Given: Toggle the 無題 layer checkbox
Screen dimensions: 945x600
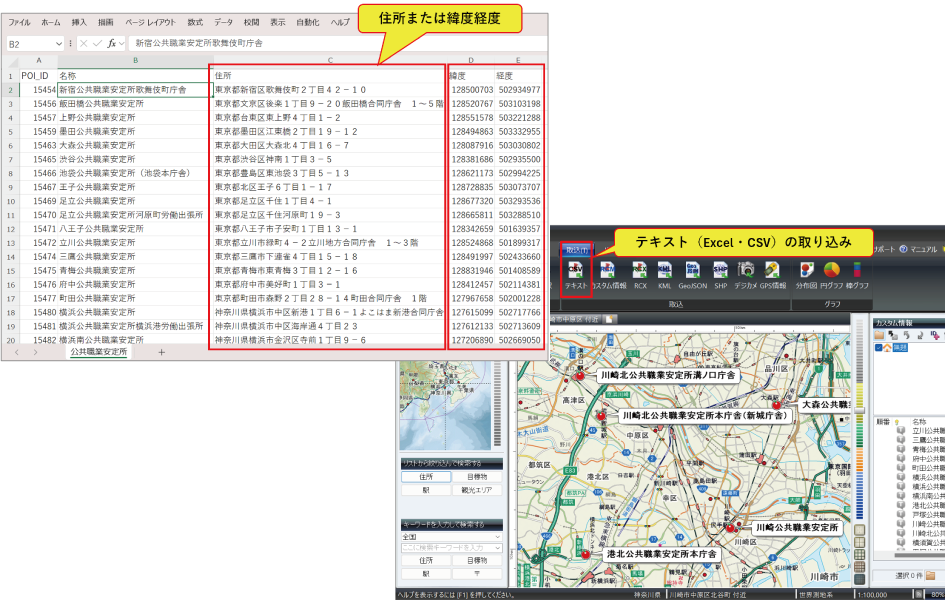Looking at the screenshot, I should tap(879, 348).
